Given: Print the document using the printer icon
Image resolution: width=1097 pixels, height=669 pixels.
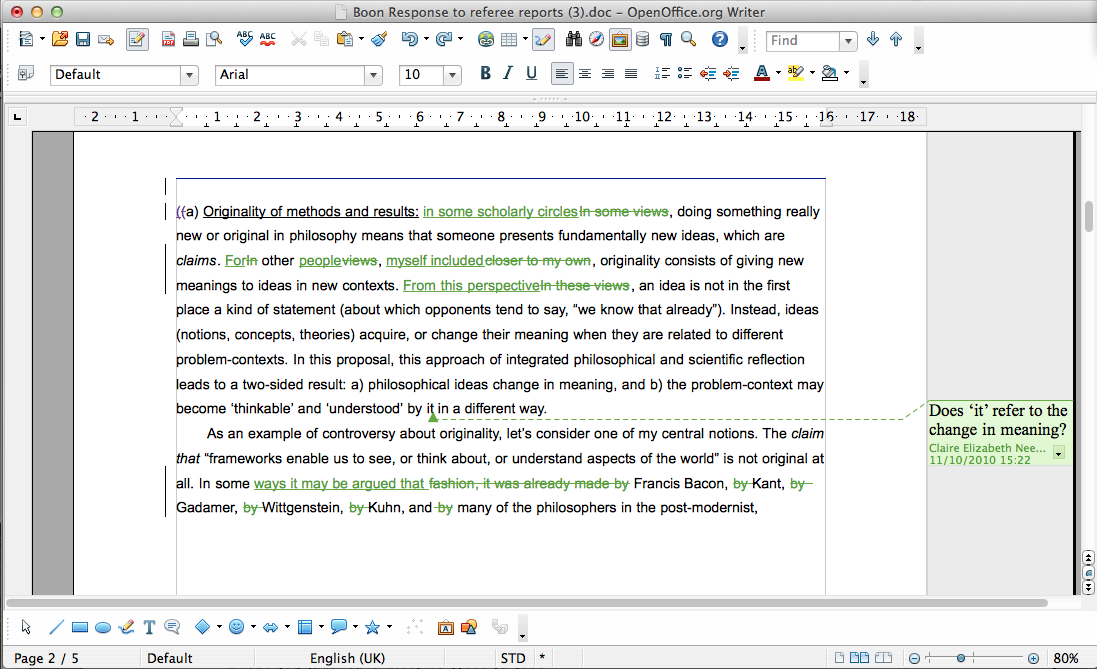Looking at the screenshot, I should [190, 39].
